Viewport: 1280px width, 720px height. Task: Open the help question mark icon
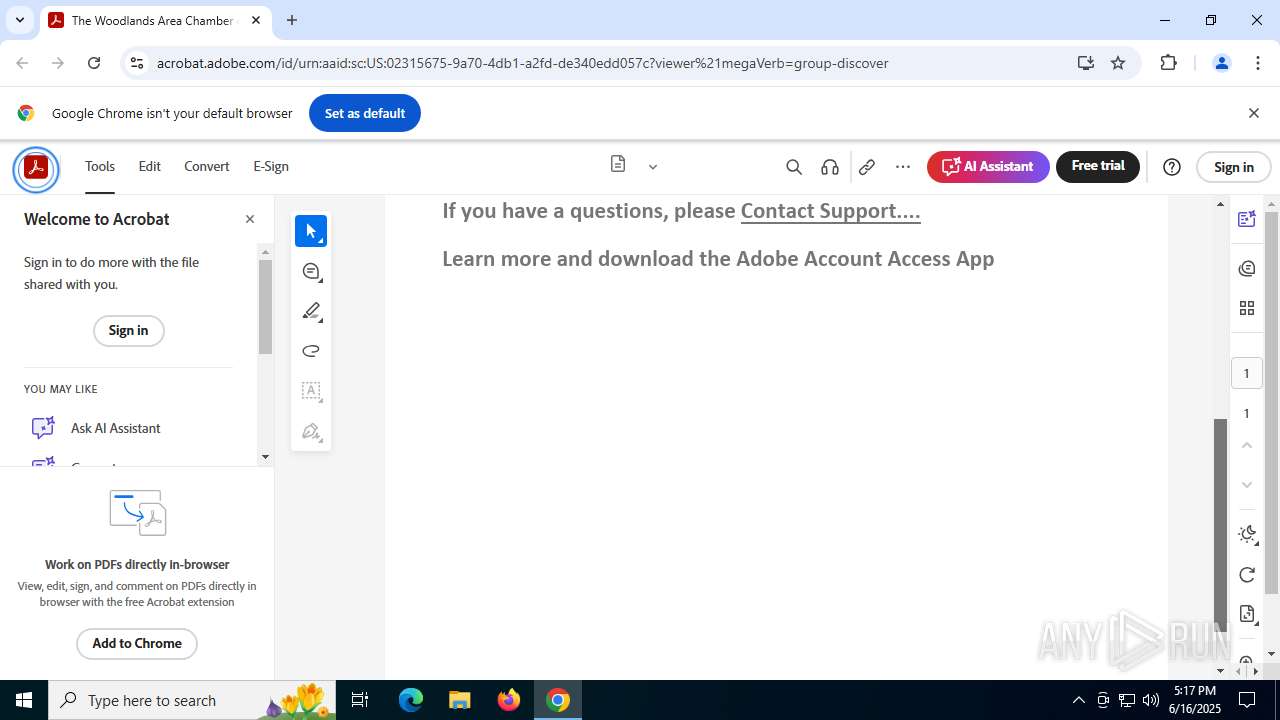(1172, 167)
